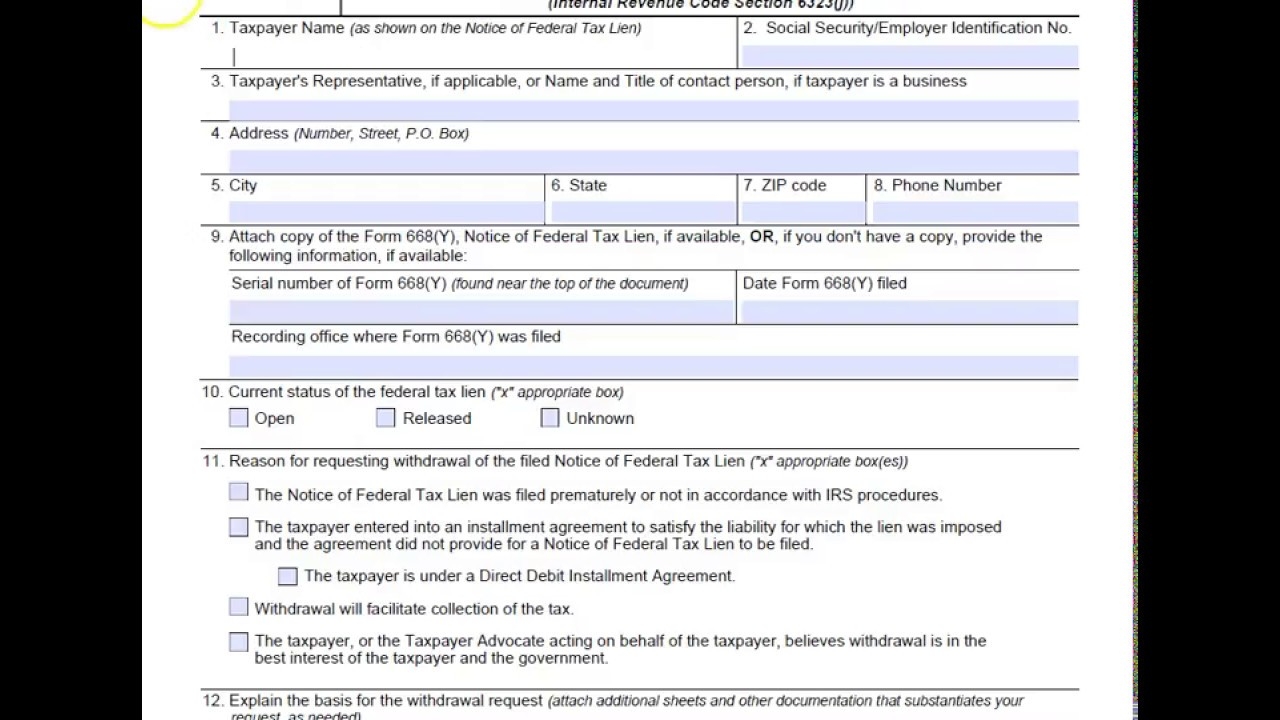The image size is (1280, 720).
Task: Check the installment agreement reason box
Action: [x=238, y=527]
